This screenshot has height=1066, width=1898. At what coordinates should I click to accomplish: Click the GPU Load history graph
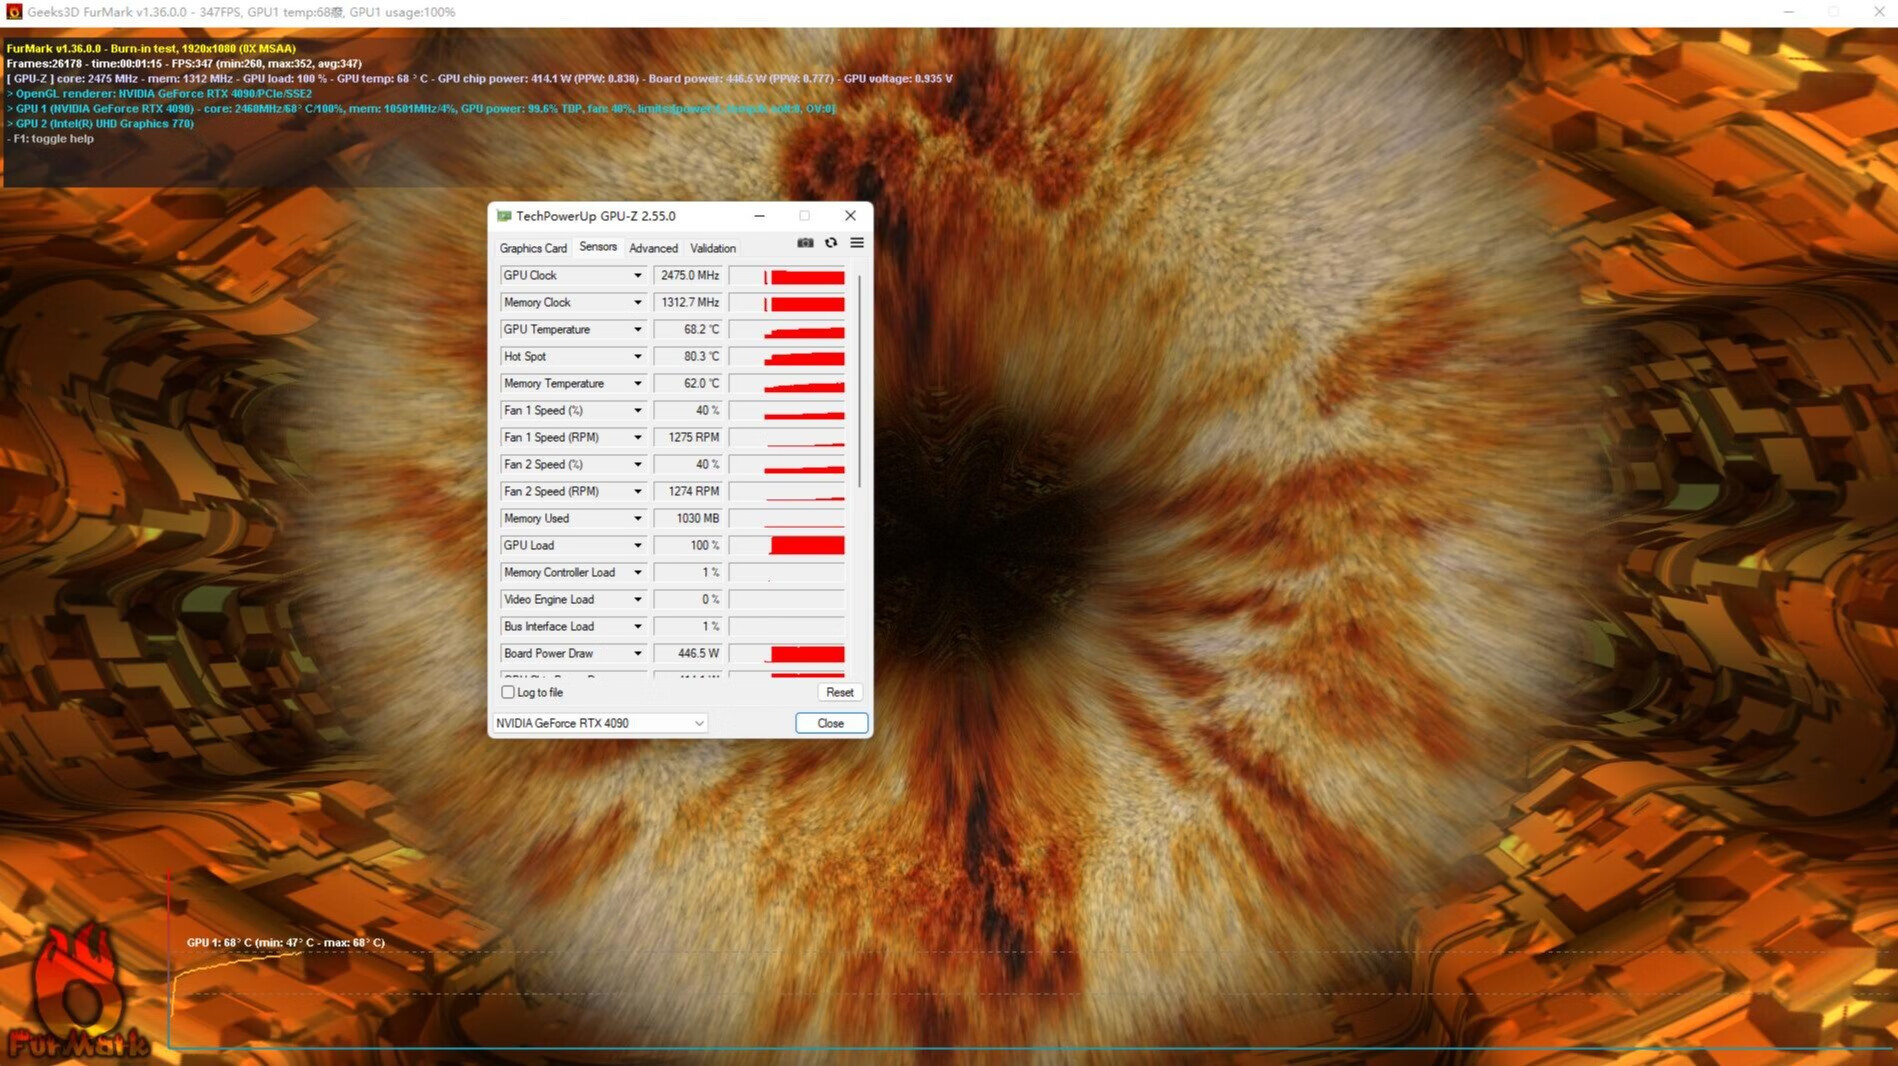pyautogui.click(x=787, y=546)
